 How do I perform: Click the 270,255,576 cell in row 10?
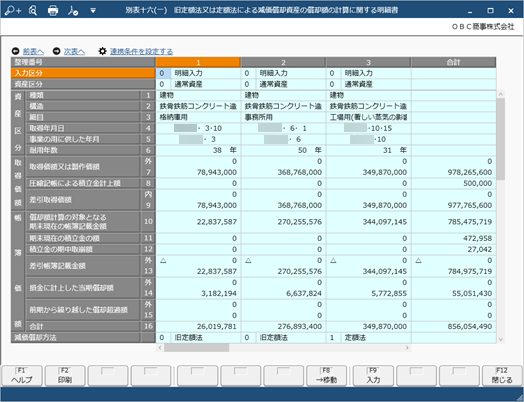283,222
